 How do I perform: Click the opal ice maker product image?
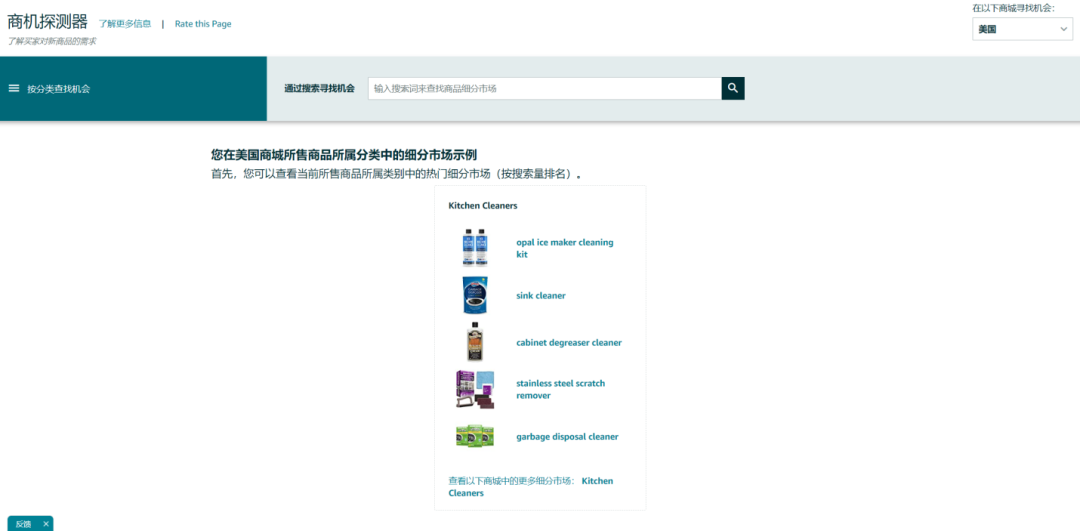474,247
